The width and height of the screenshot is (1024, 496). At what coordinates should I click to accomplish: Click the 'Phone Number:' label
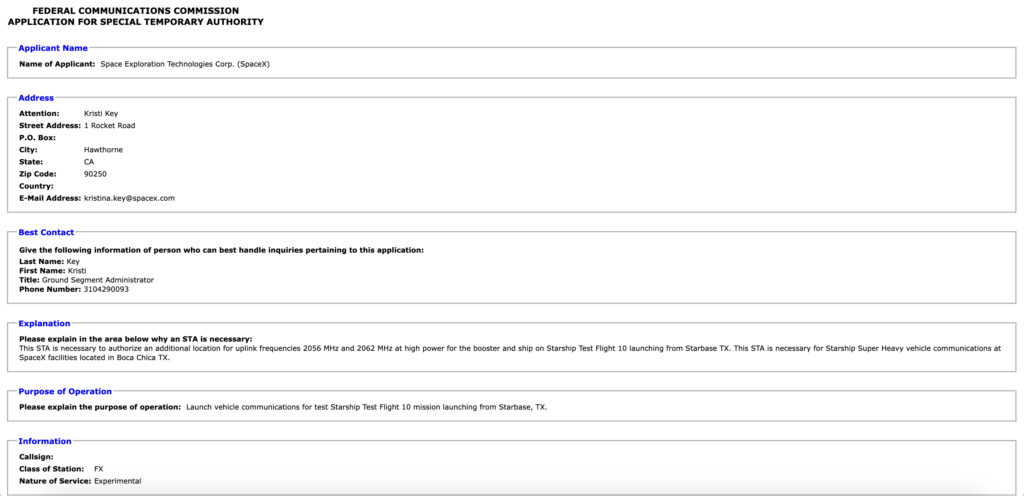[50, 289]
